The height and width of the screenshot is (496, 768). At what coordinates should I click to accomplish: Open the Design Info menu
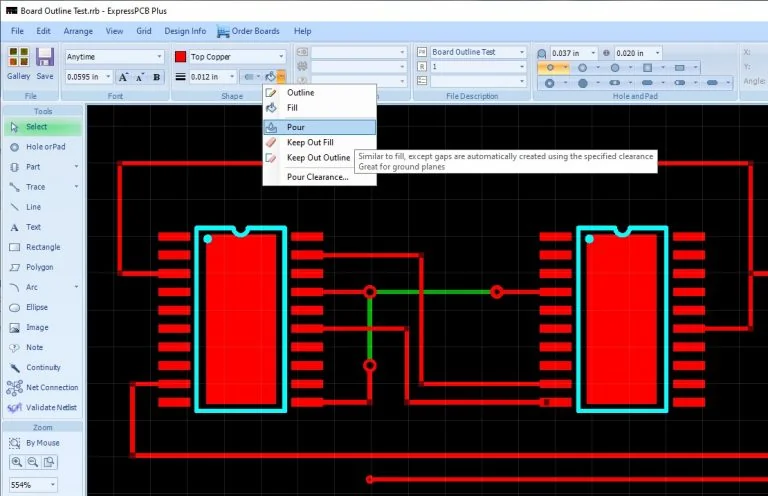pos(185,31)
